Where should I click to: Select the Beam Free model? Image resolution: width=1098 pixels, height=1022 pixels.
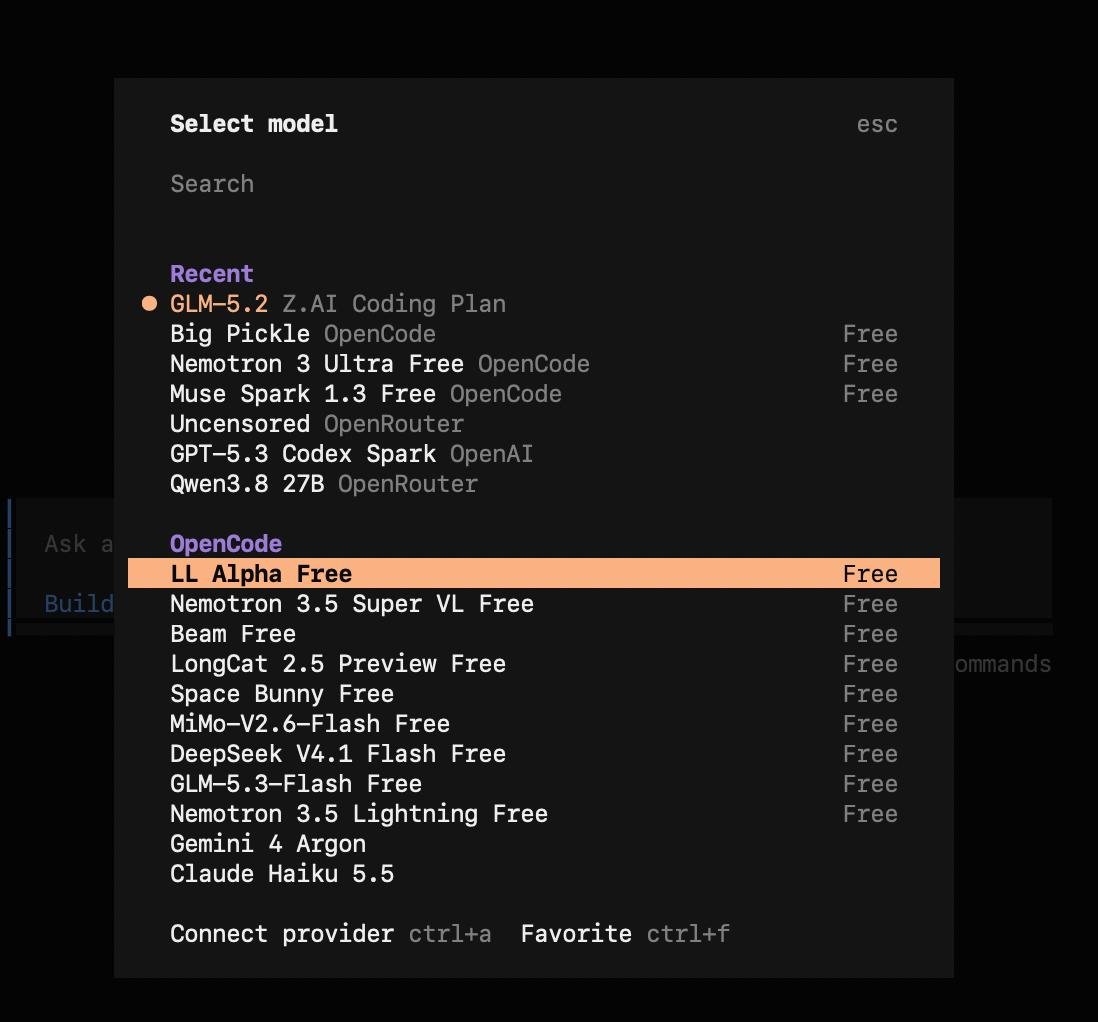pyautogui.click(x=534, y=634)
